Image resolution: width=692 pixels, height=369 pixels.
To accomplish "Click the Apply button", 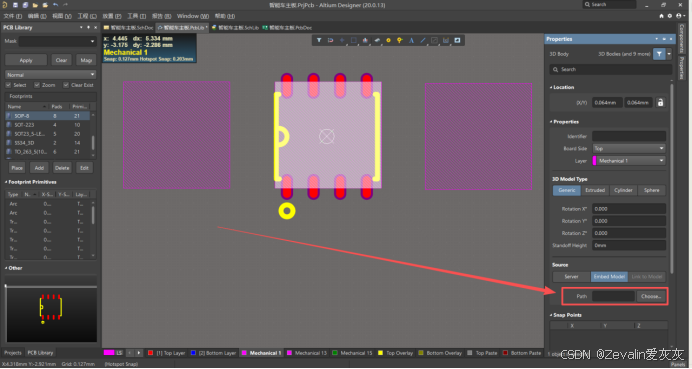I will 26,60.
